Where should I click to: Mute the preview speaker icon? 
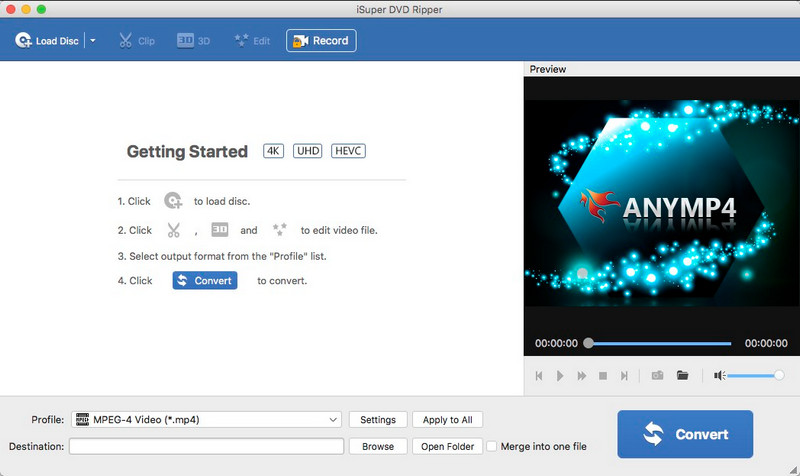tap(718, 376)
